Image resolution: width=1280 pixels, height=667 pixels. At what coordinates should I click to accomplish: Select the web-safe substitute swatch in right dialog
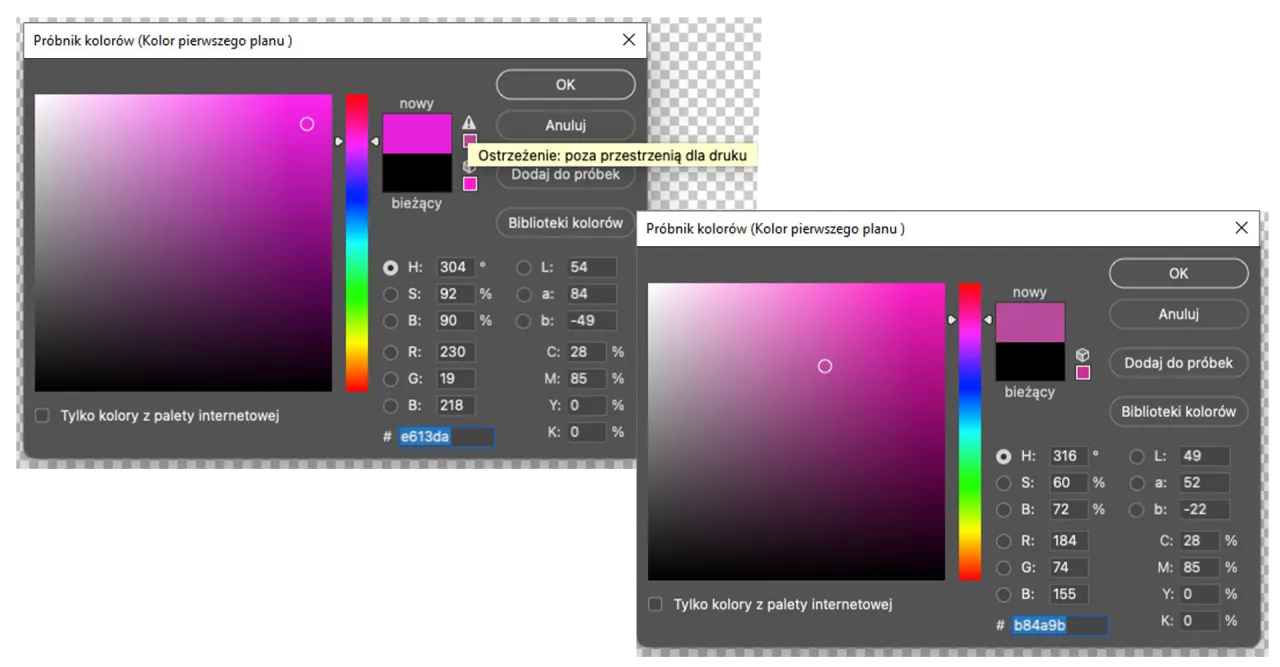point(1082,372)
